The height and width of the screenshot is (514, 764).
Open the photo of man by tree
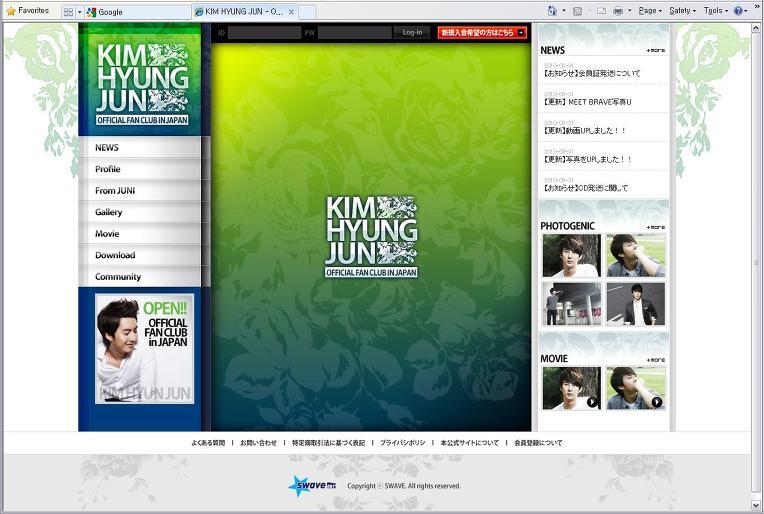click(572, 255)
